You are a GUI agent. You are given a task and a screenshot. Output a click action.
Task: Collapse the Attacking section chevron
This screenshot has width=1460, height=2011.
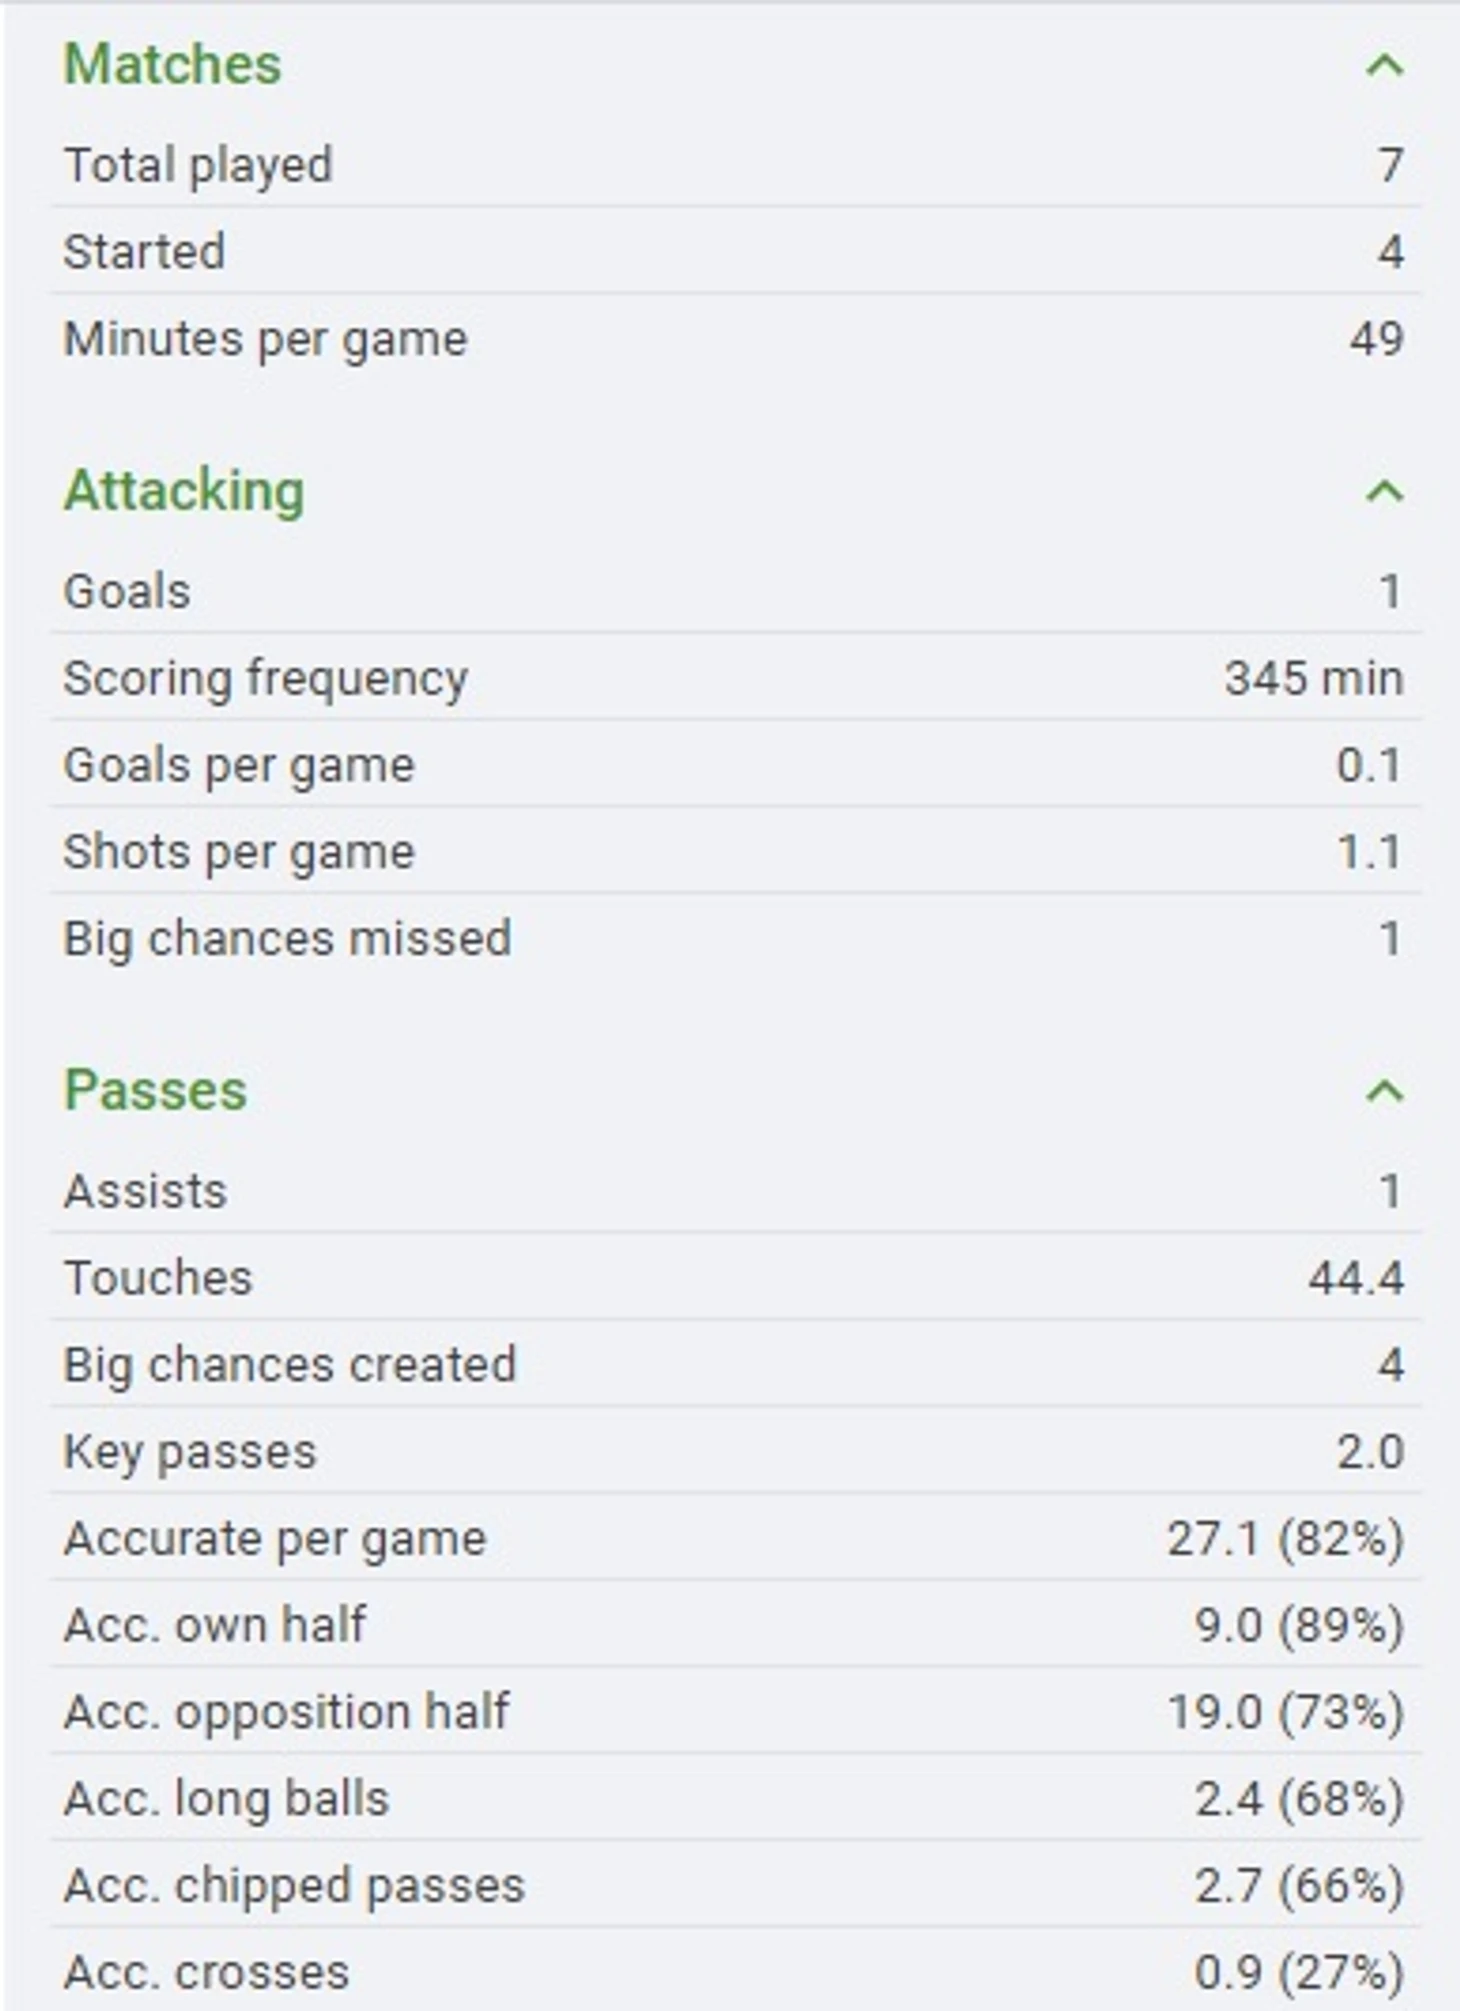click(x=1385, y=491)
